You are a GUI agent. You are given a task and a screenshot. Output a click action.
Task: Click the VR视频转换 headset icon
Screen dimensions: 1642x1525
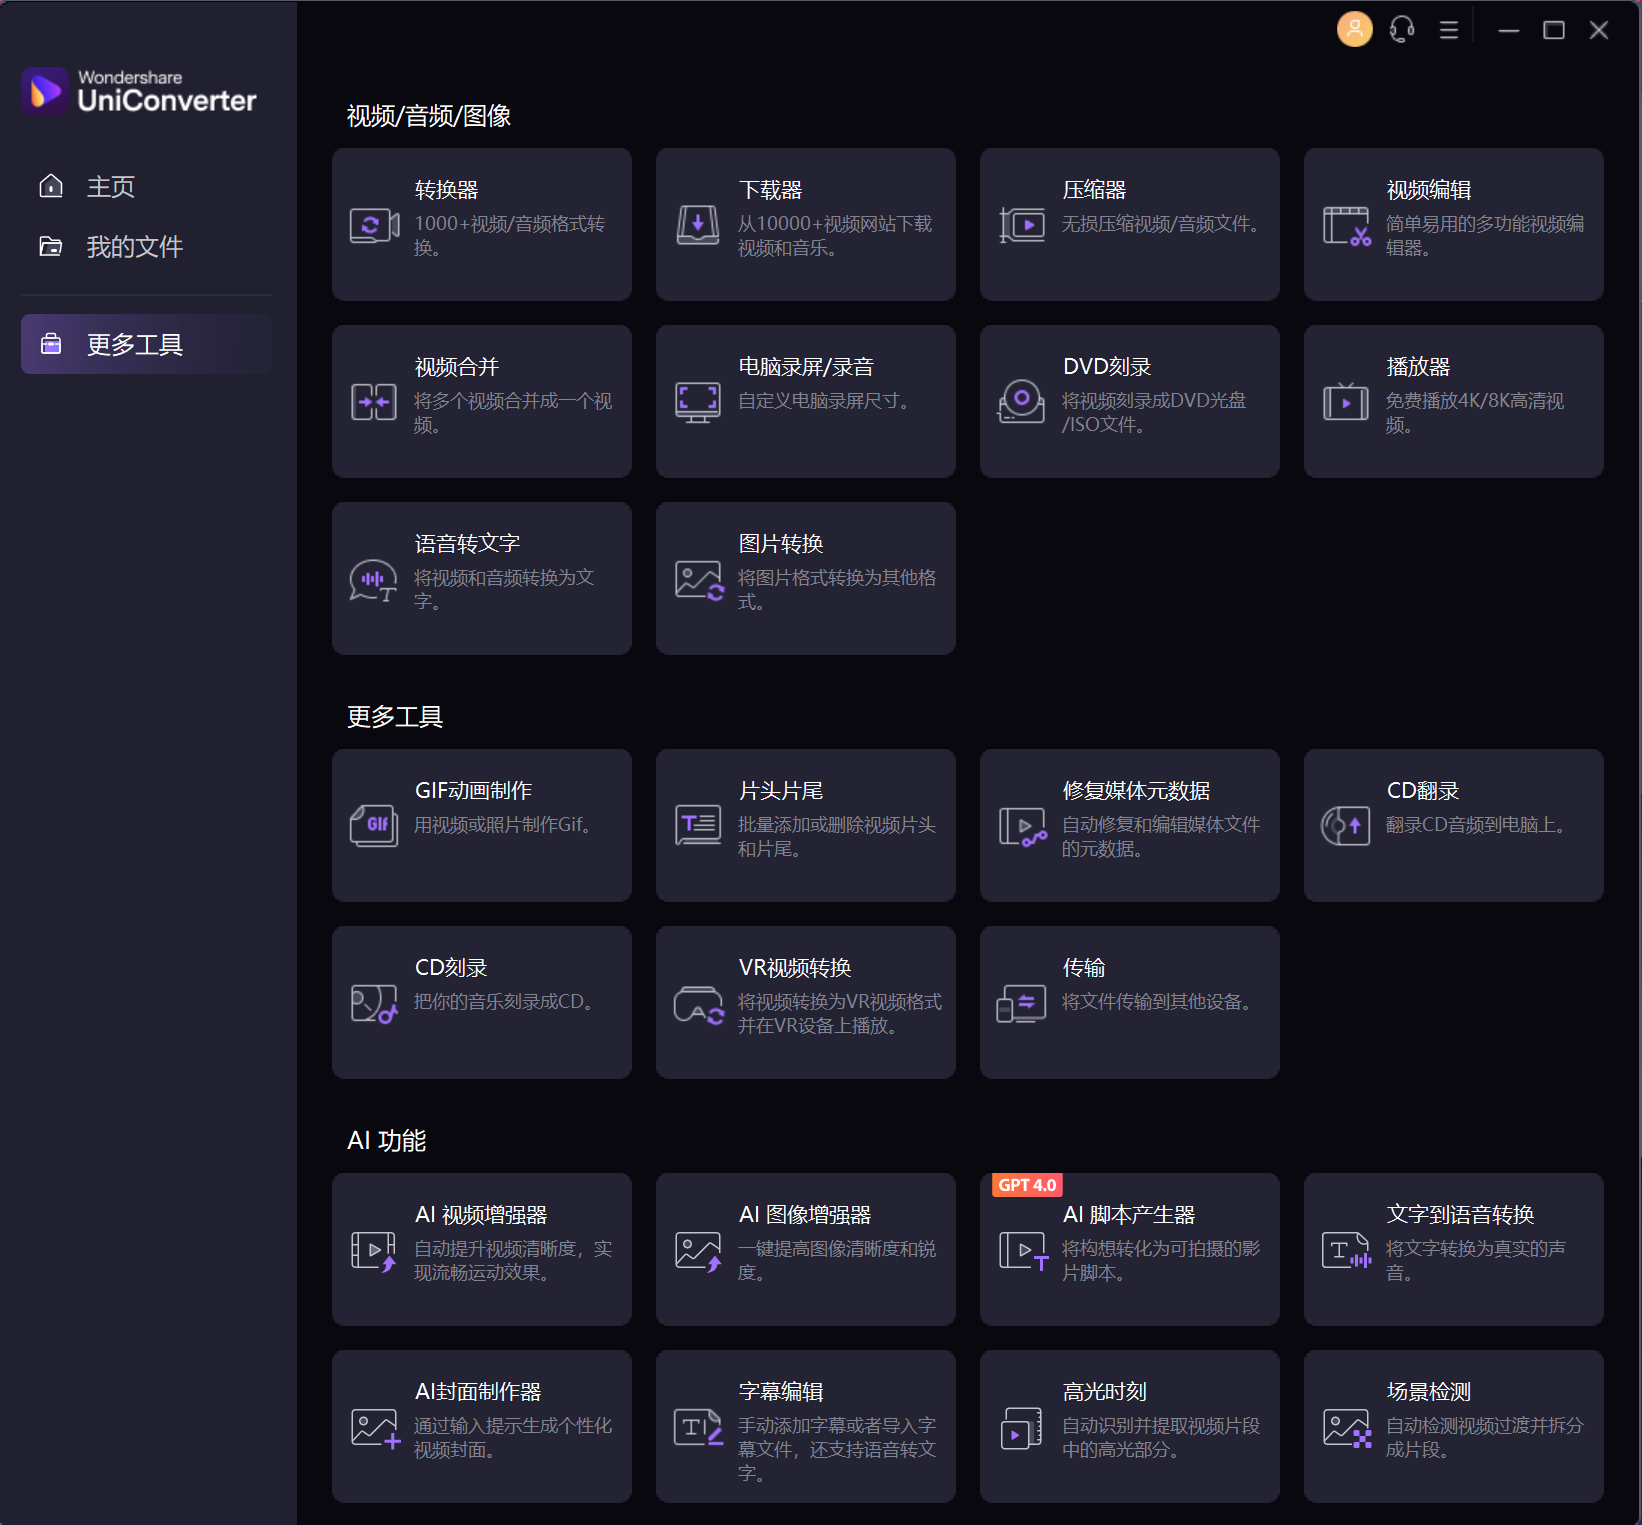tap(698, 1004)
